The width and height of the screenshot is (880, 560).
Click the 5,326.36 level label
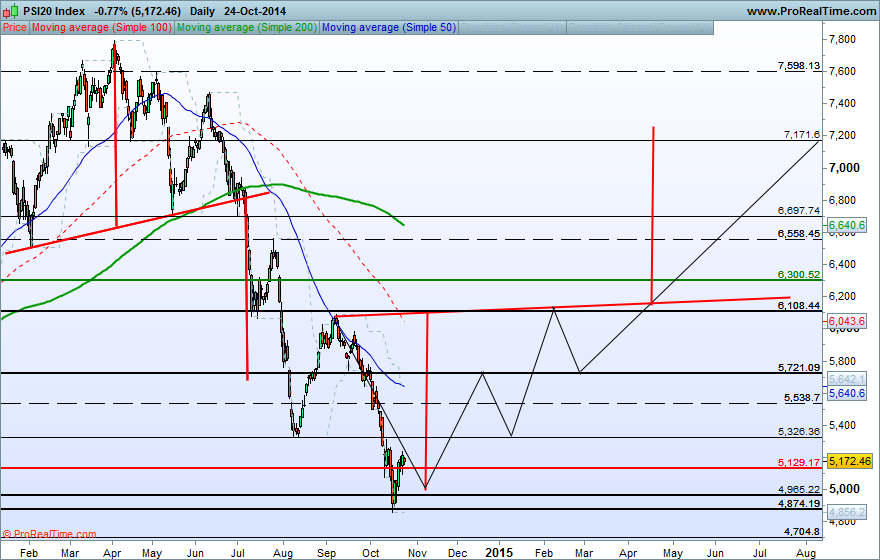(799, 432)
